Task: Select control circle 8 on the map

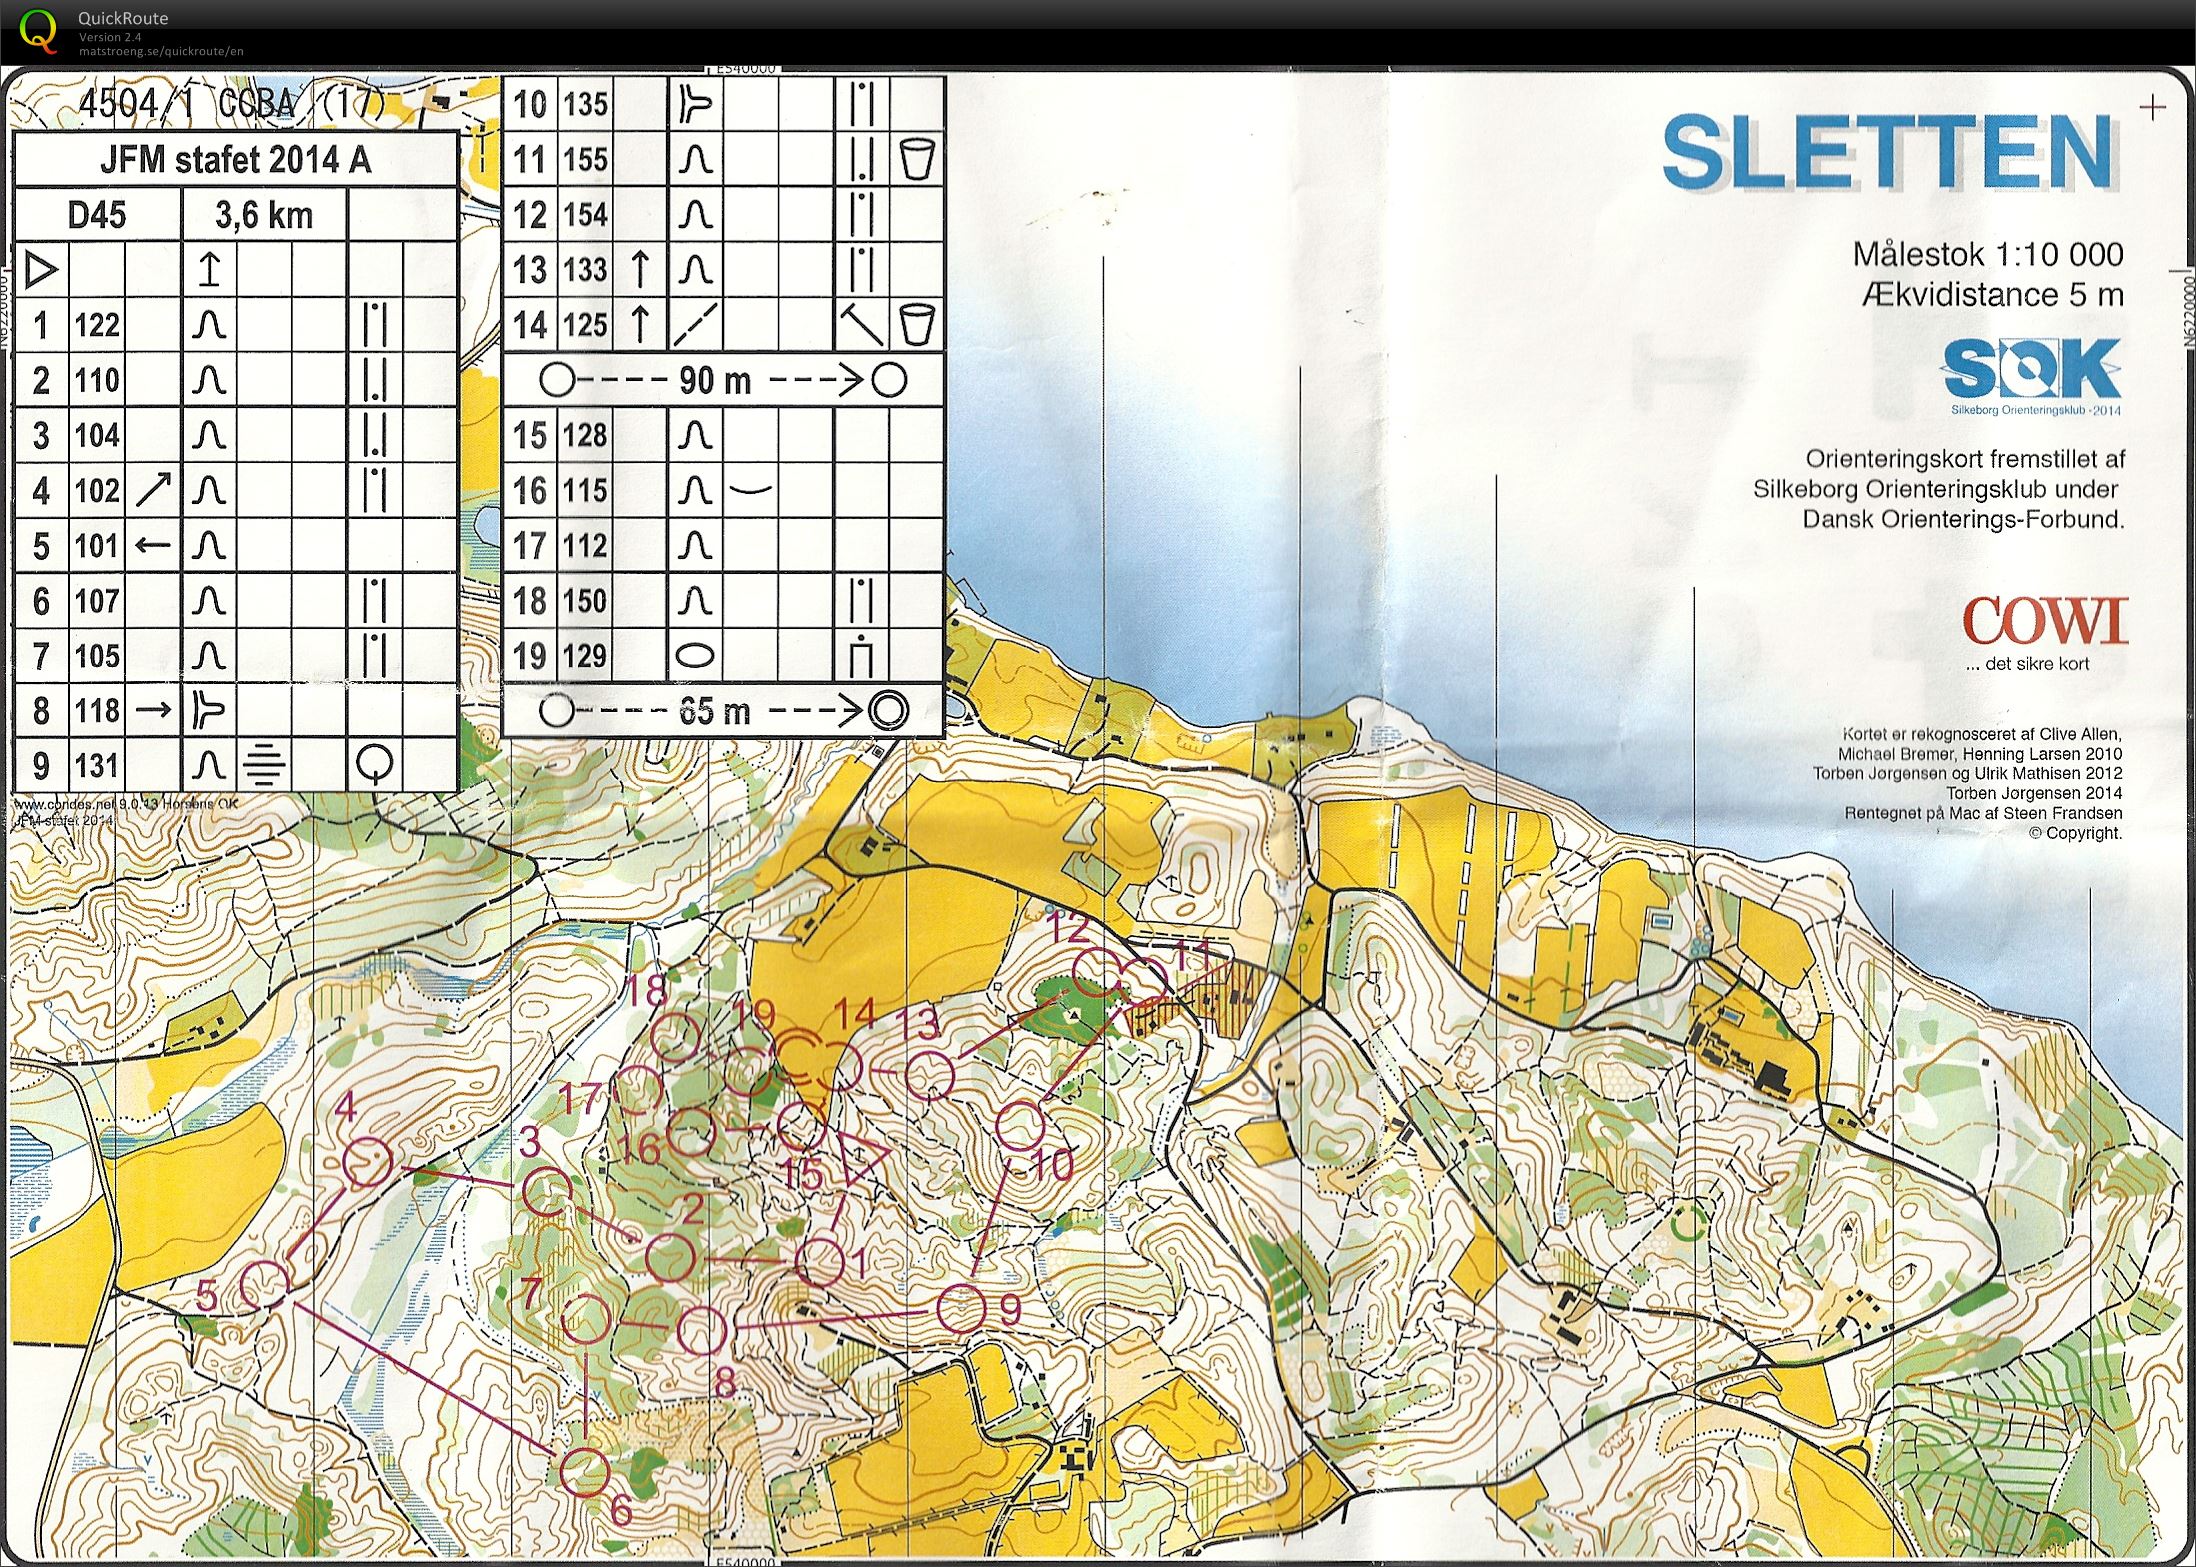Action: pos(701,1330)
